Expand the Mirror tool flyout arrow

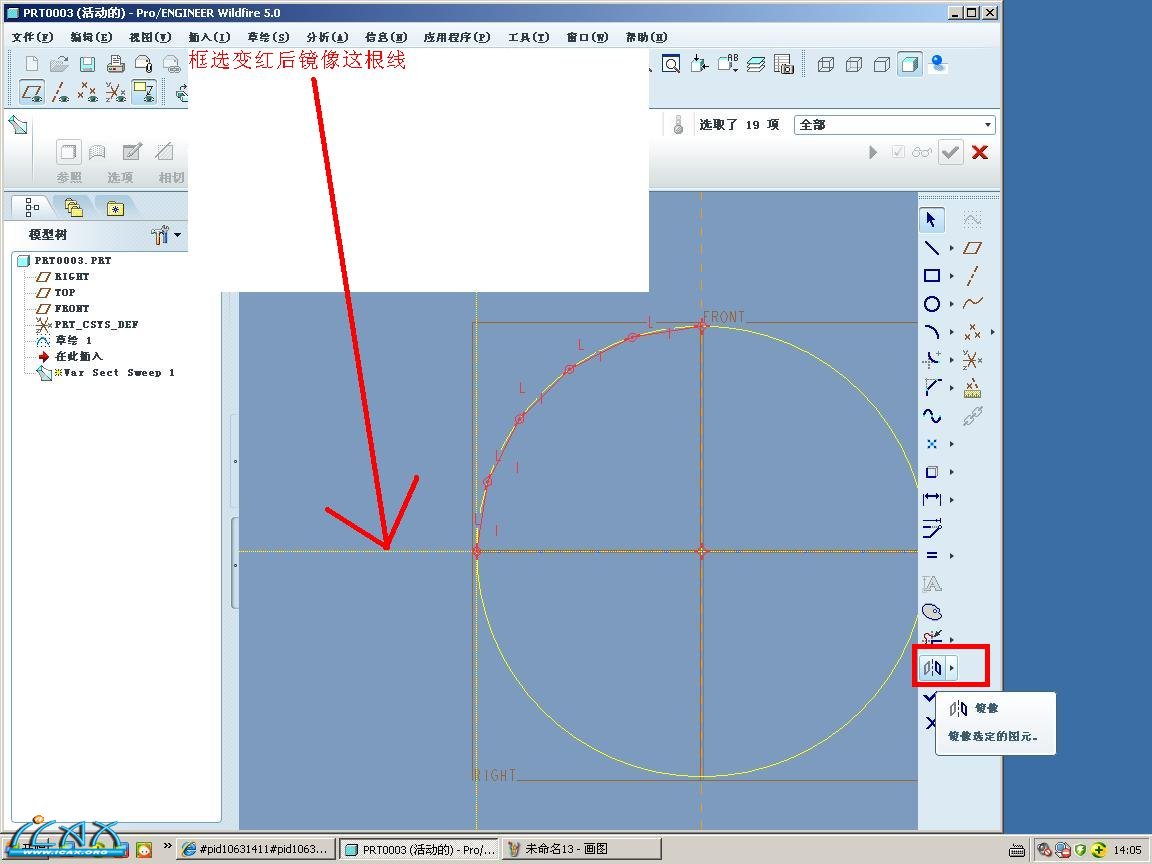tap(952, 667)
